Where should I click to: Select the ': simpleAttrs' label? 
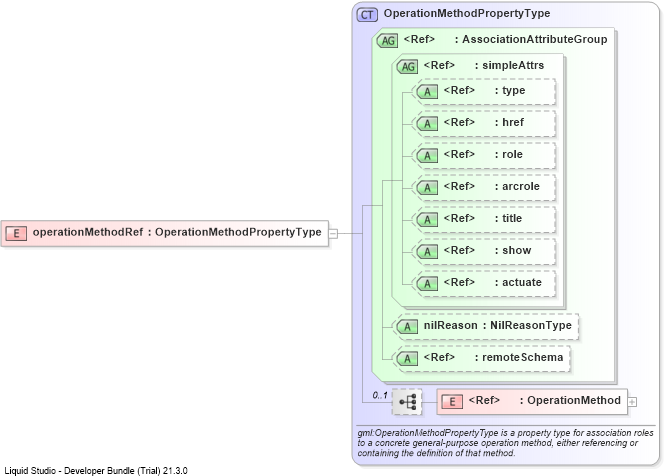click(x=509, y=65)
